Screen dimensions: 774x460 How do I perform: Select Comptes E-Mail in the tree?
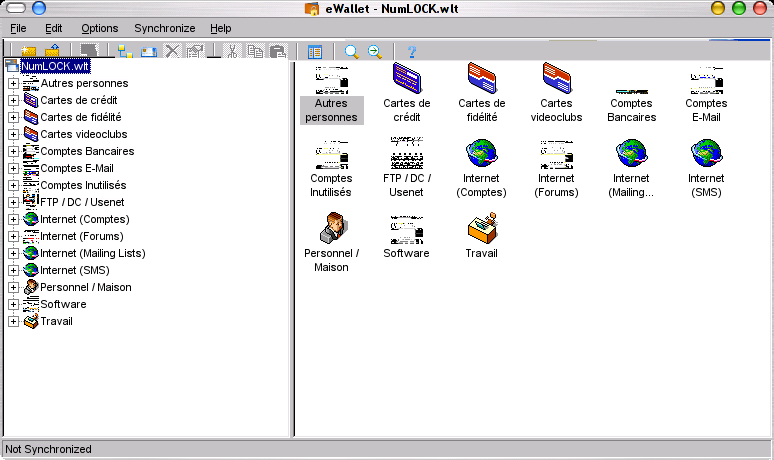(x=77, y=168)
